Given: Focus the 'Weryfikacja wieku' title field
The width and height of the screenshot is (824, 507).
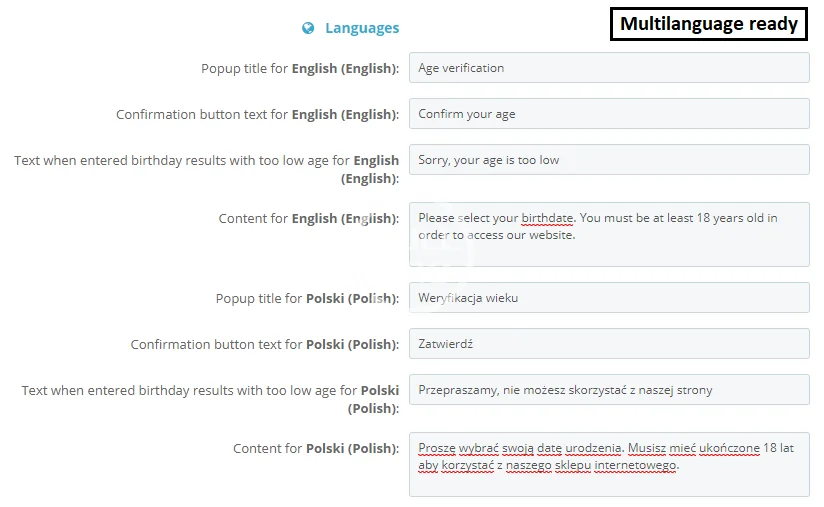Looking at the screenshot, I should [x=608, y=298].
